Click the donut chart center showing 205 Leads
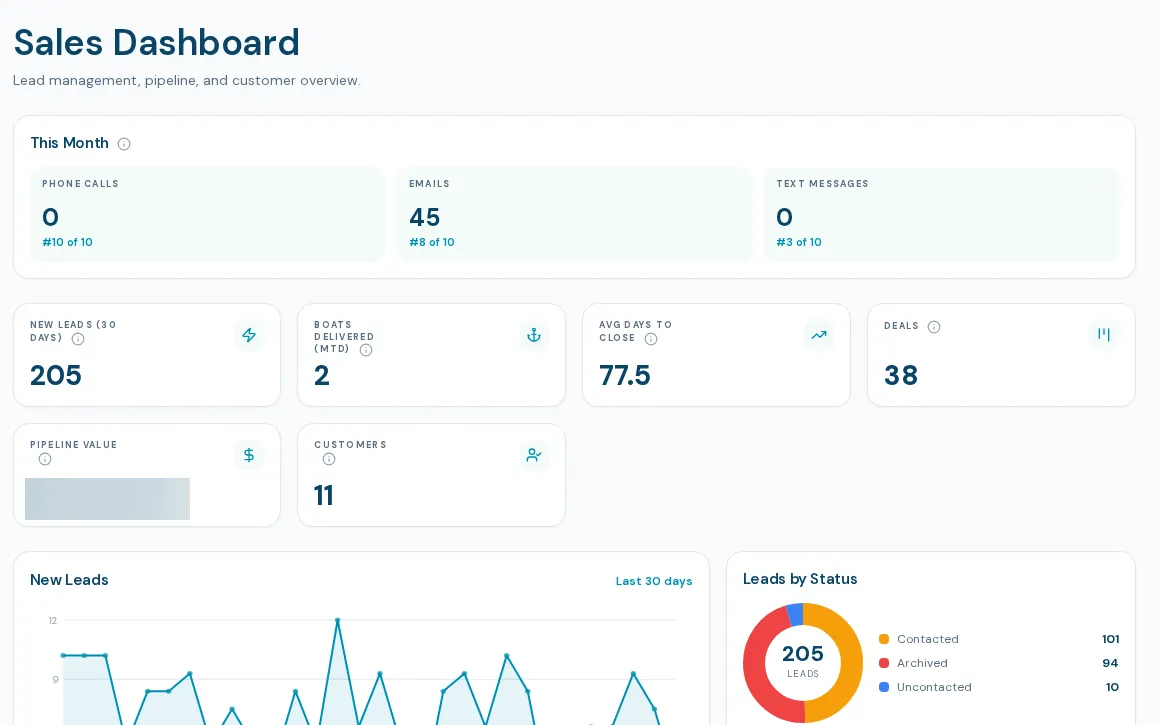Viewport: 1160px width, 725px height. click(803, 661)
